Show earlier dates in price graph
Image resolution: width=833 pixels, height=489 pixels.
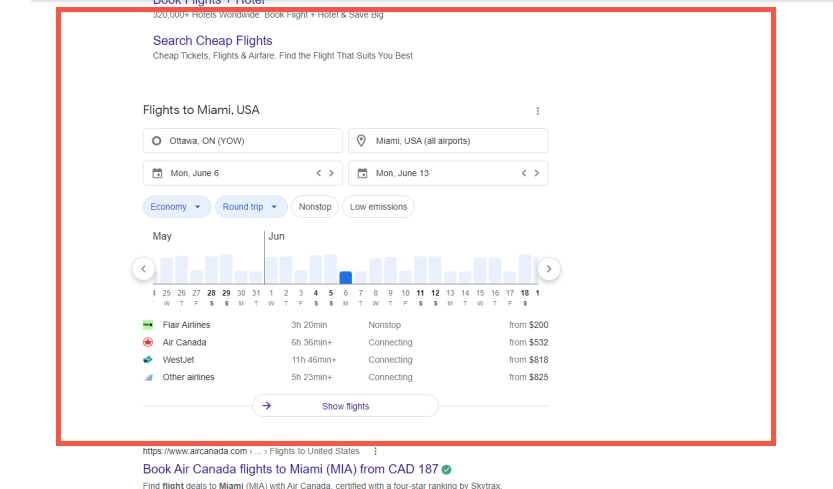(143, 269)
